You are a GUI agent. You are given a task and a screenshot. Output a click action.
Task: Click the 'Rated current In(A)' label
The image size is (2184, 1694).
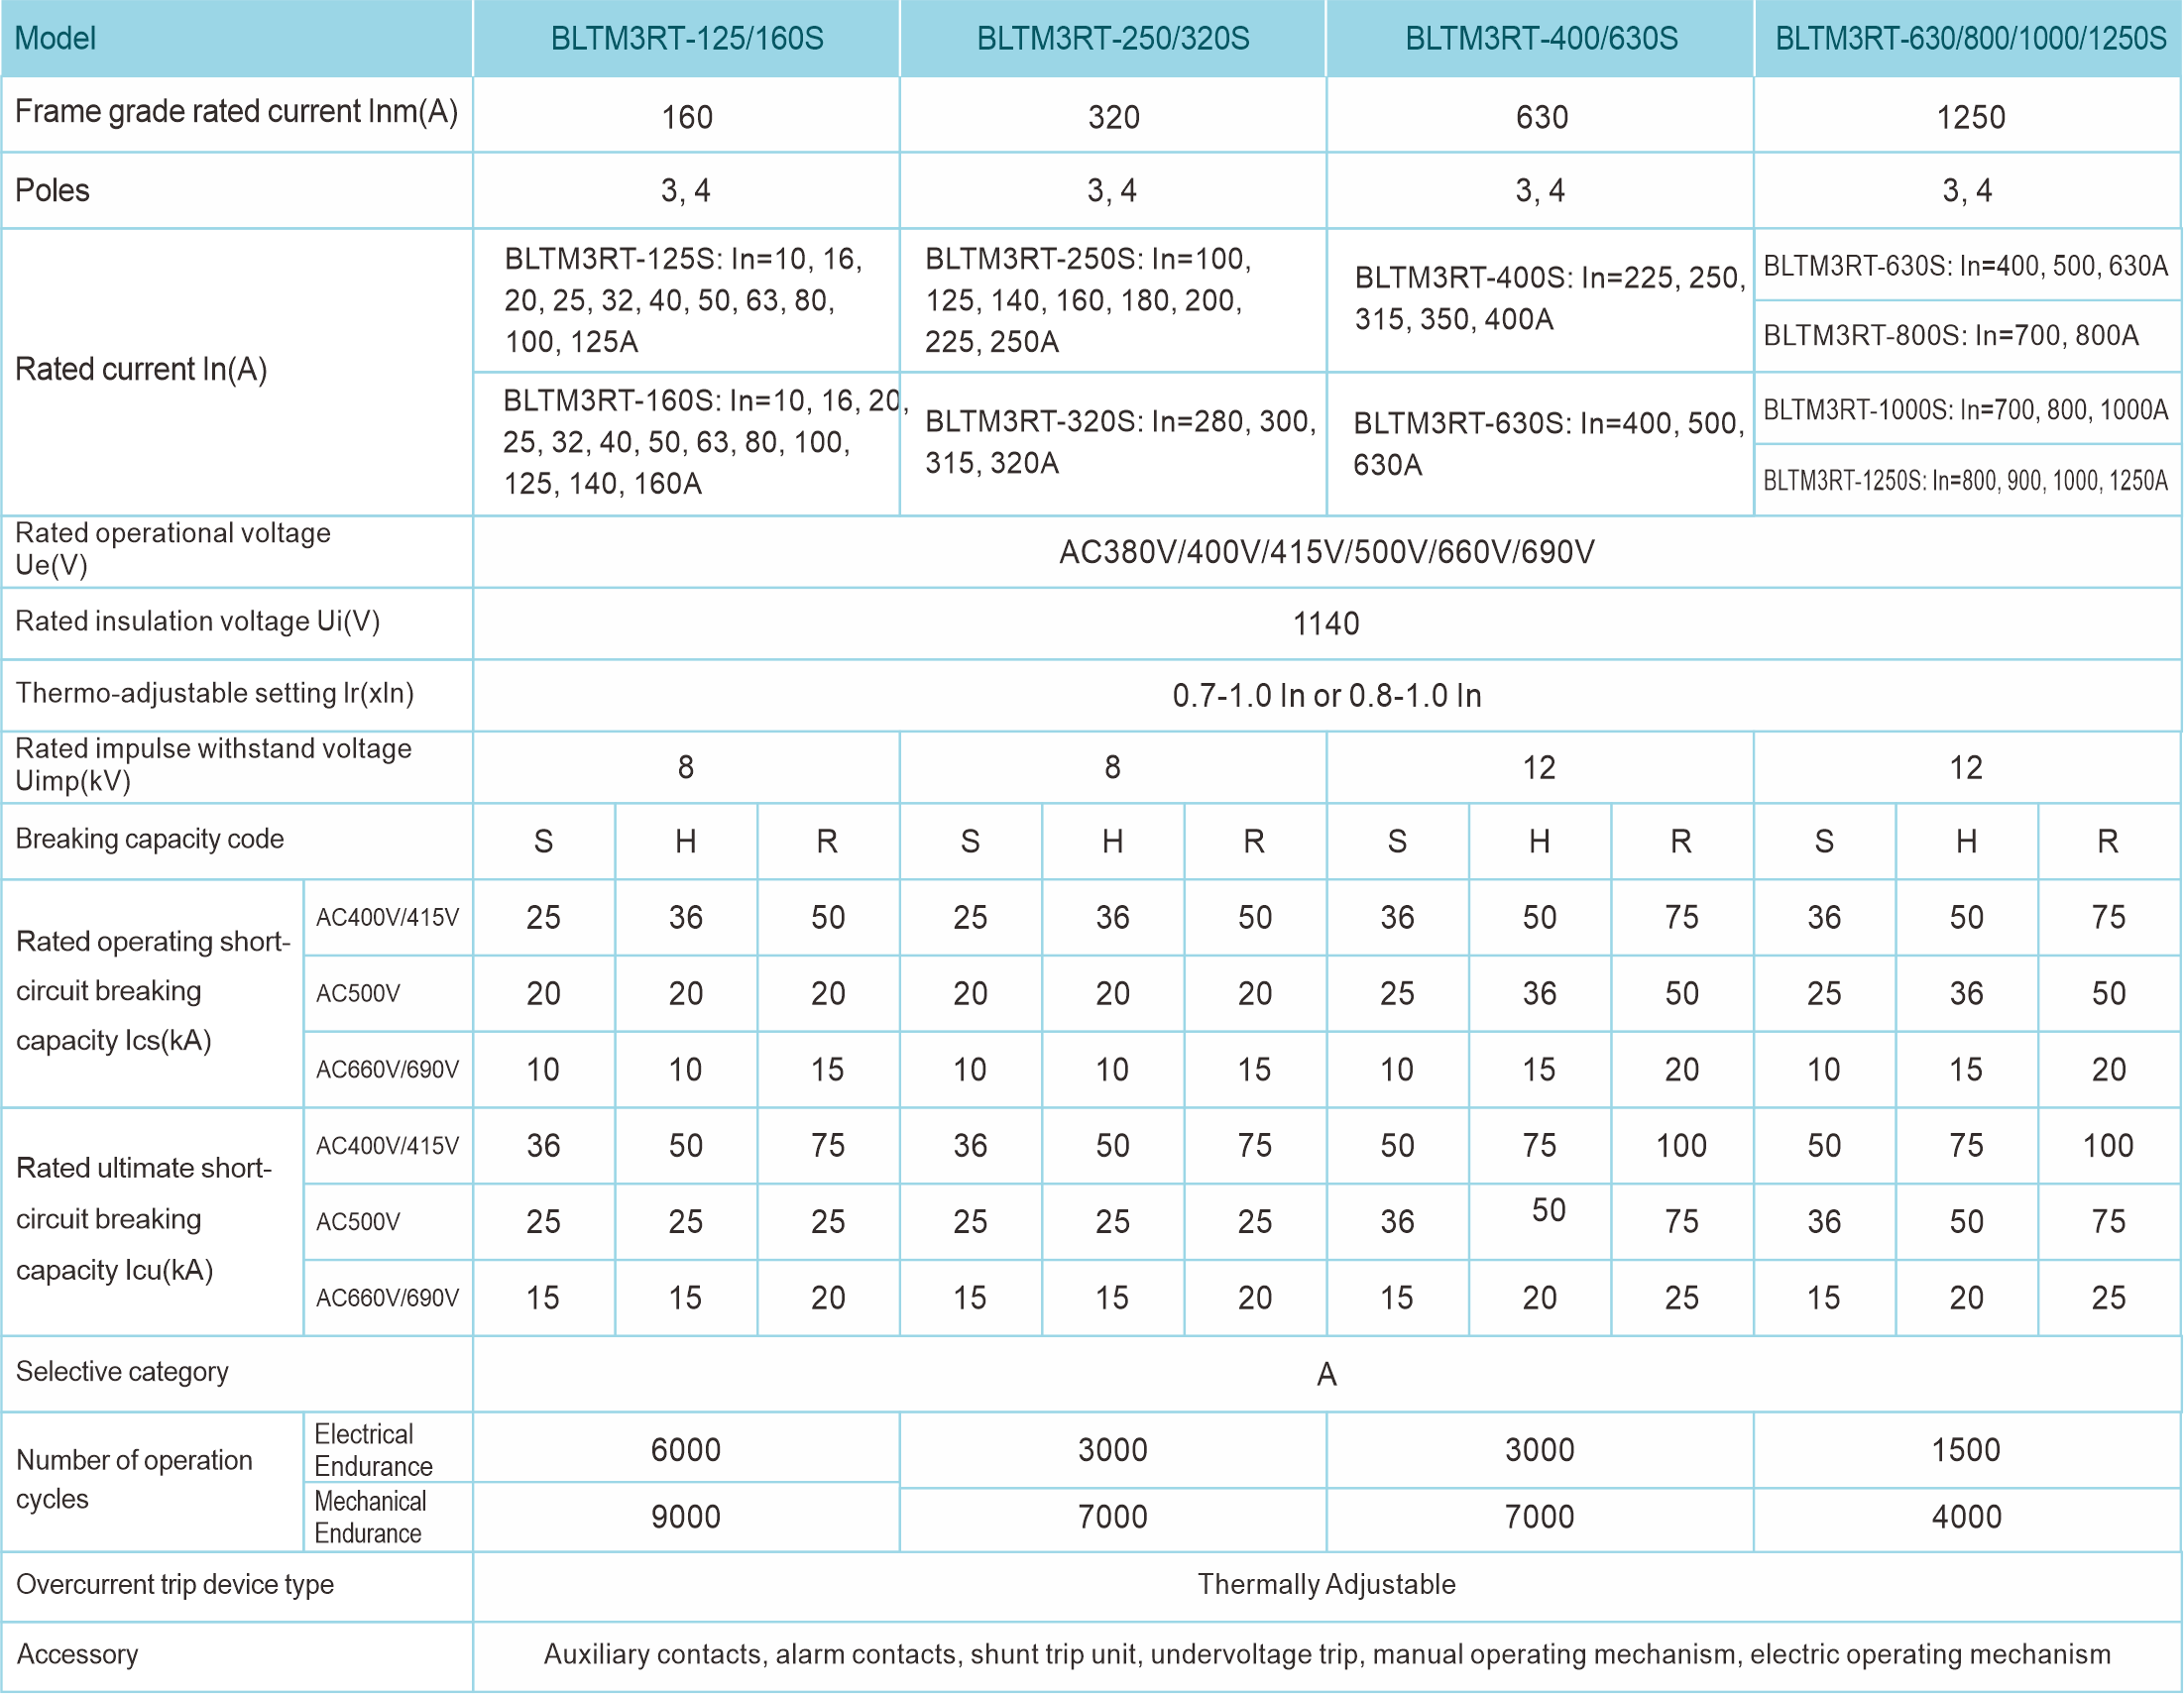pyautogui.click(x=141, y=369)
